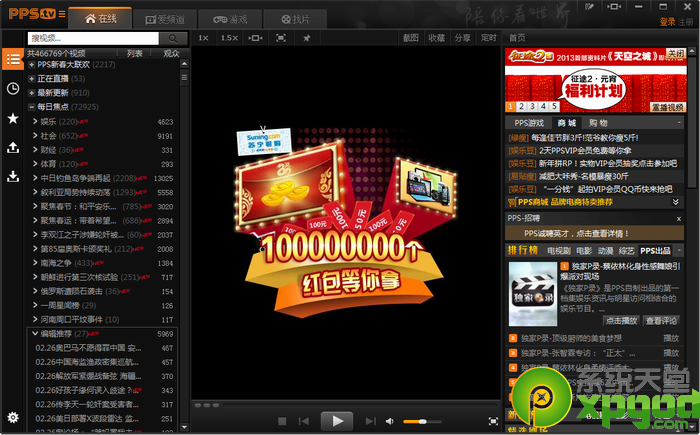Expand the 南海之争 subcategory
This screenshot has width=700, height=435.
click(x=35, y=263)
